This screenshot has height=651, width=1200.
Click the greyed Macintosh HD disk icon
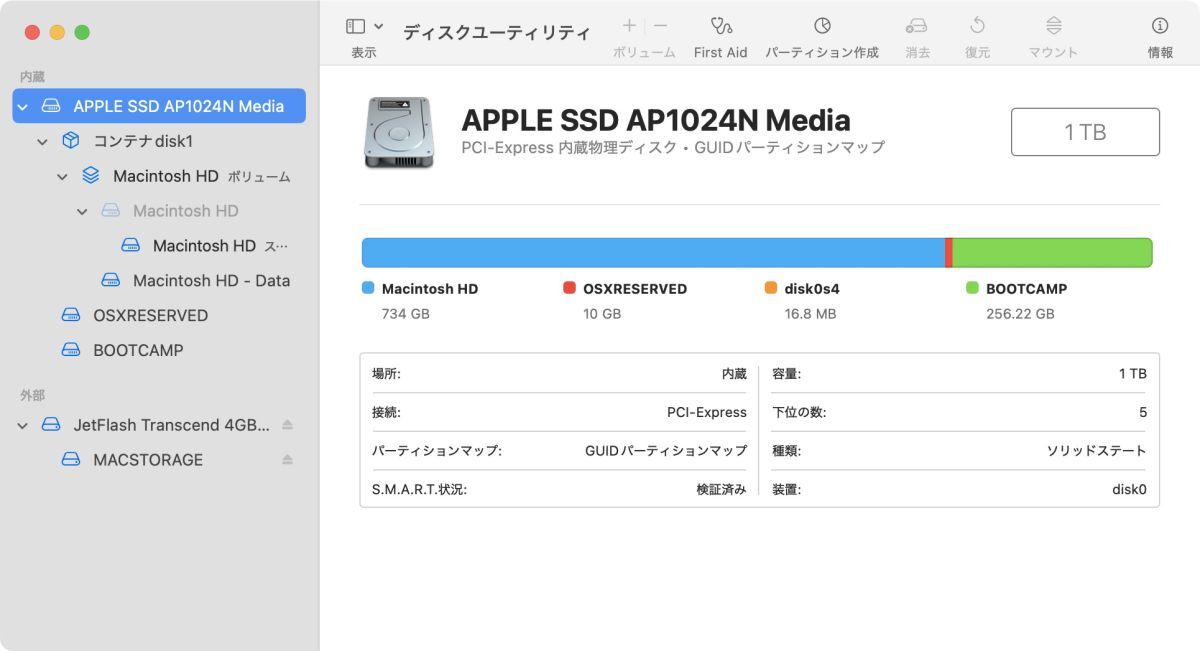[111, 211]
